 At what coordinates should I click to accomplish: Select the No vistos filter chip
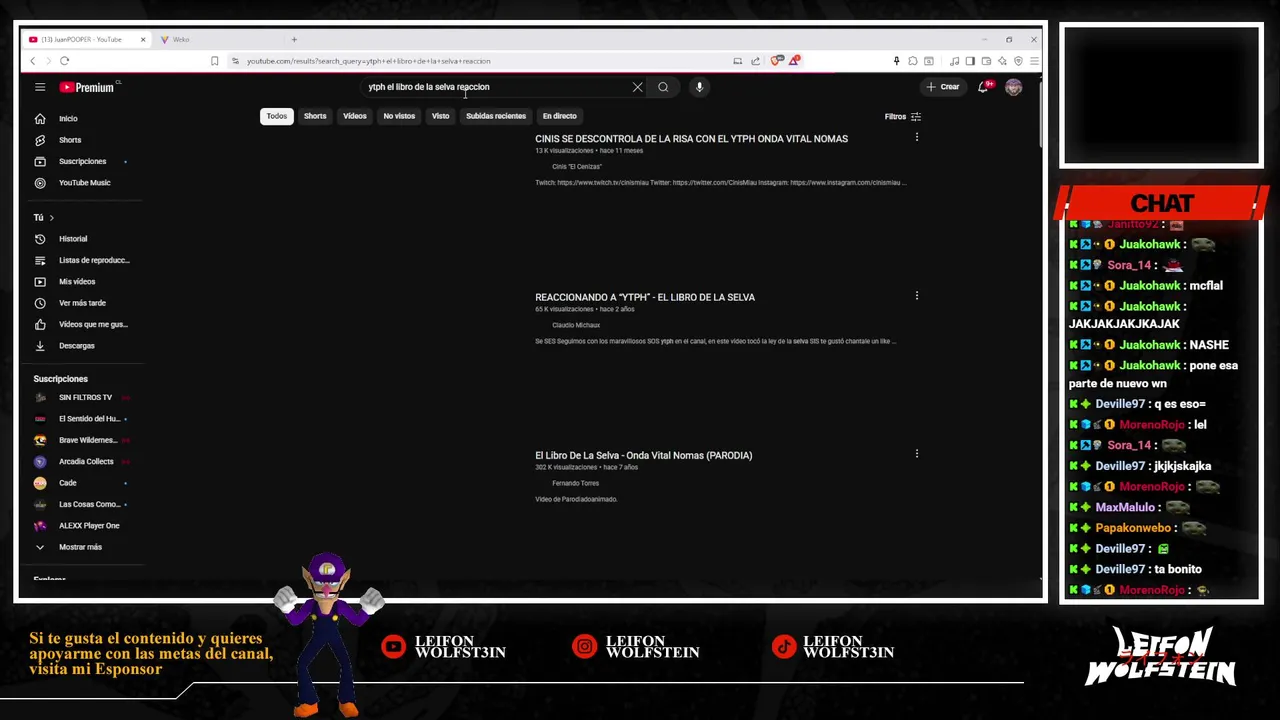pos(399,116)
